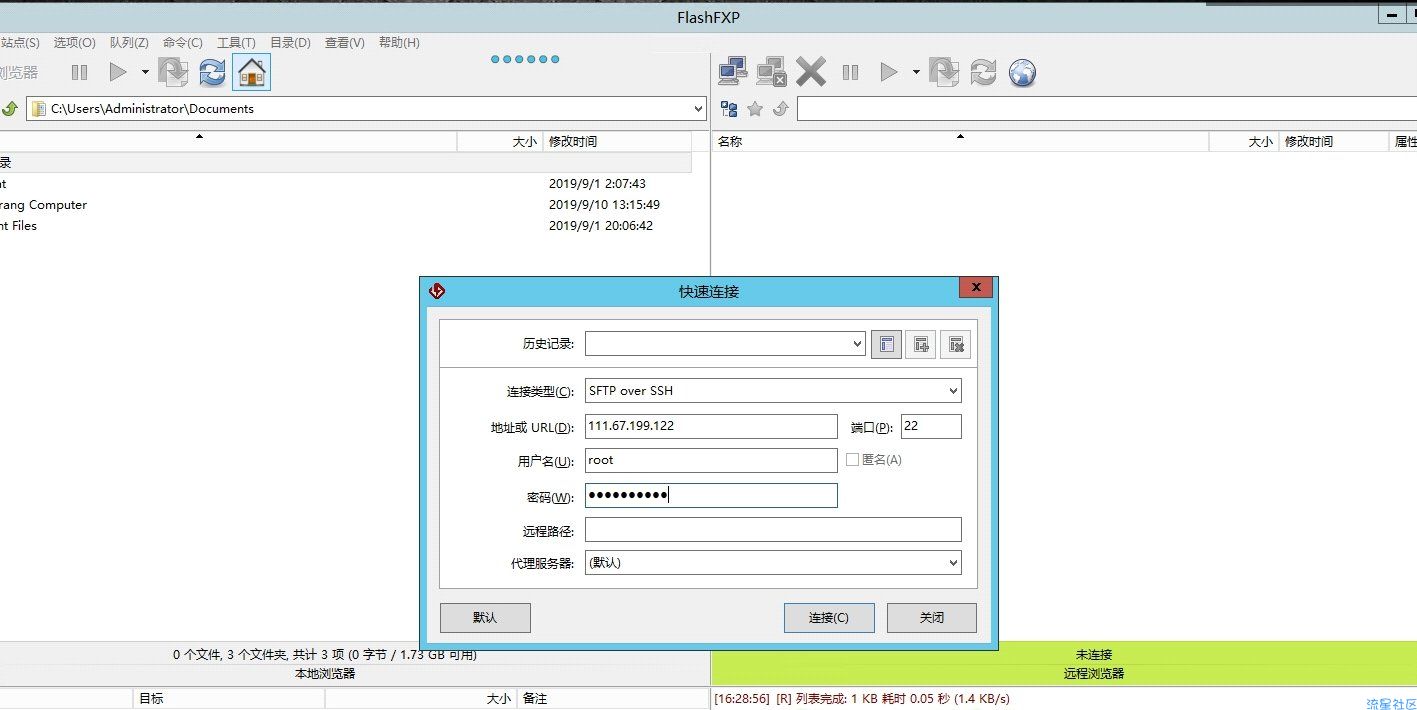This screenshot has width=1417, height=710.
Task: Sort remote files by 名称 column
Action: tap(960, 142)
